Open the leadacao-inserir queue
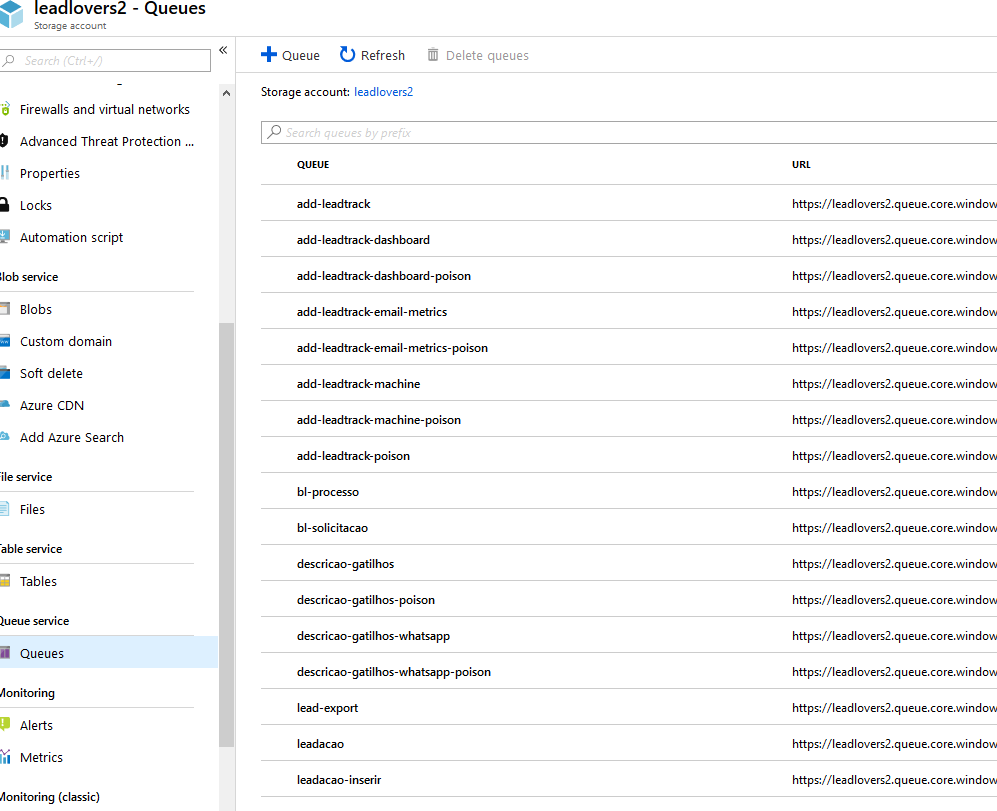The height and width of the screenshot is (811, 997). pos(339,780)
